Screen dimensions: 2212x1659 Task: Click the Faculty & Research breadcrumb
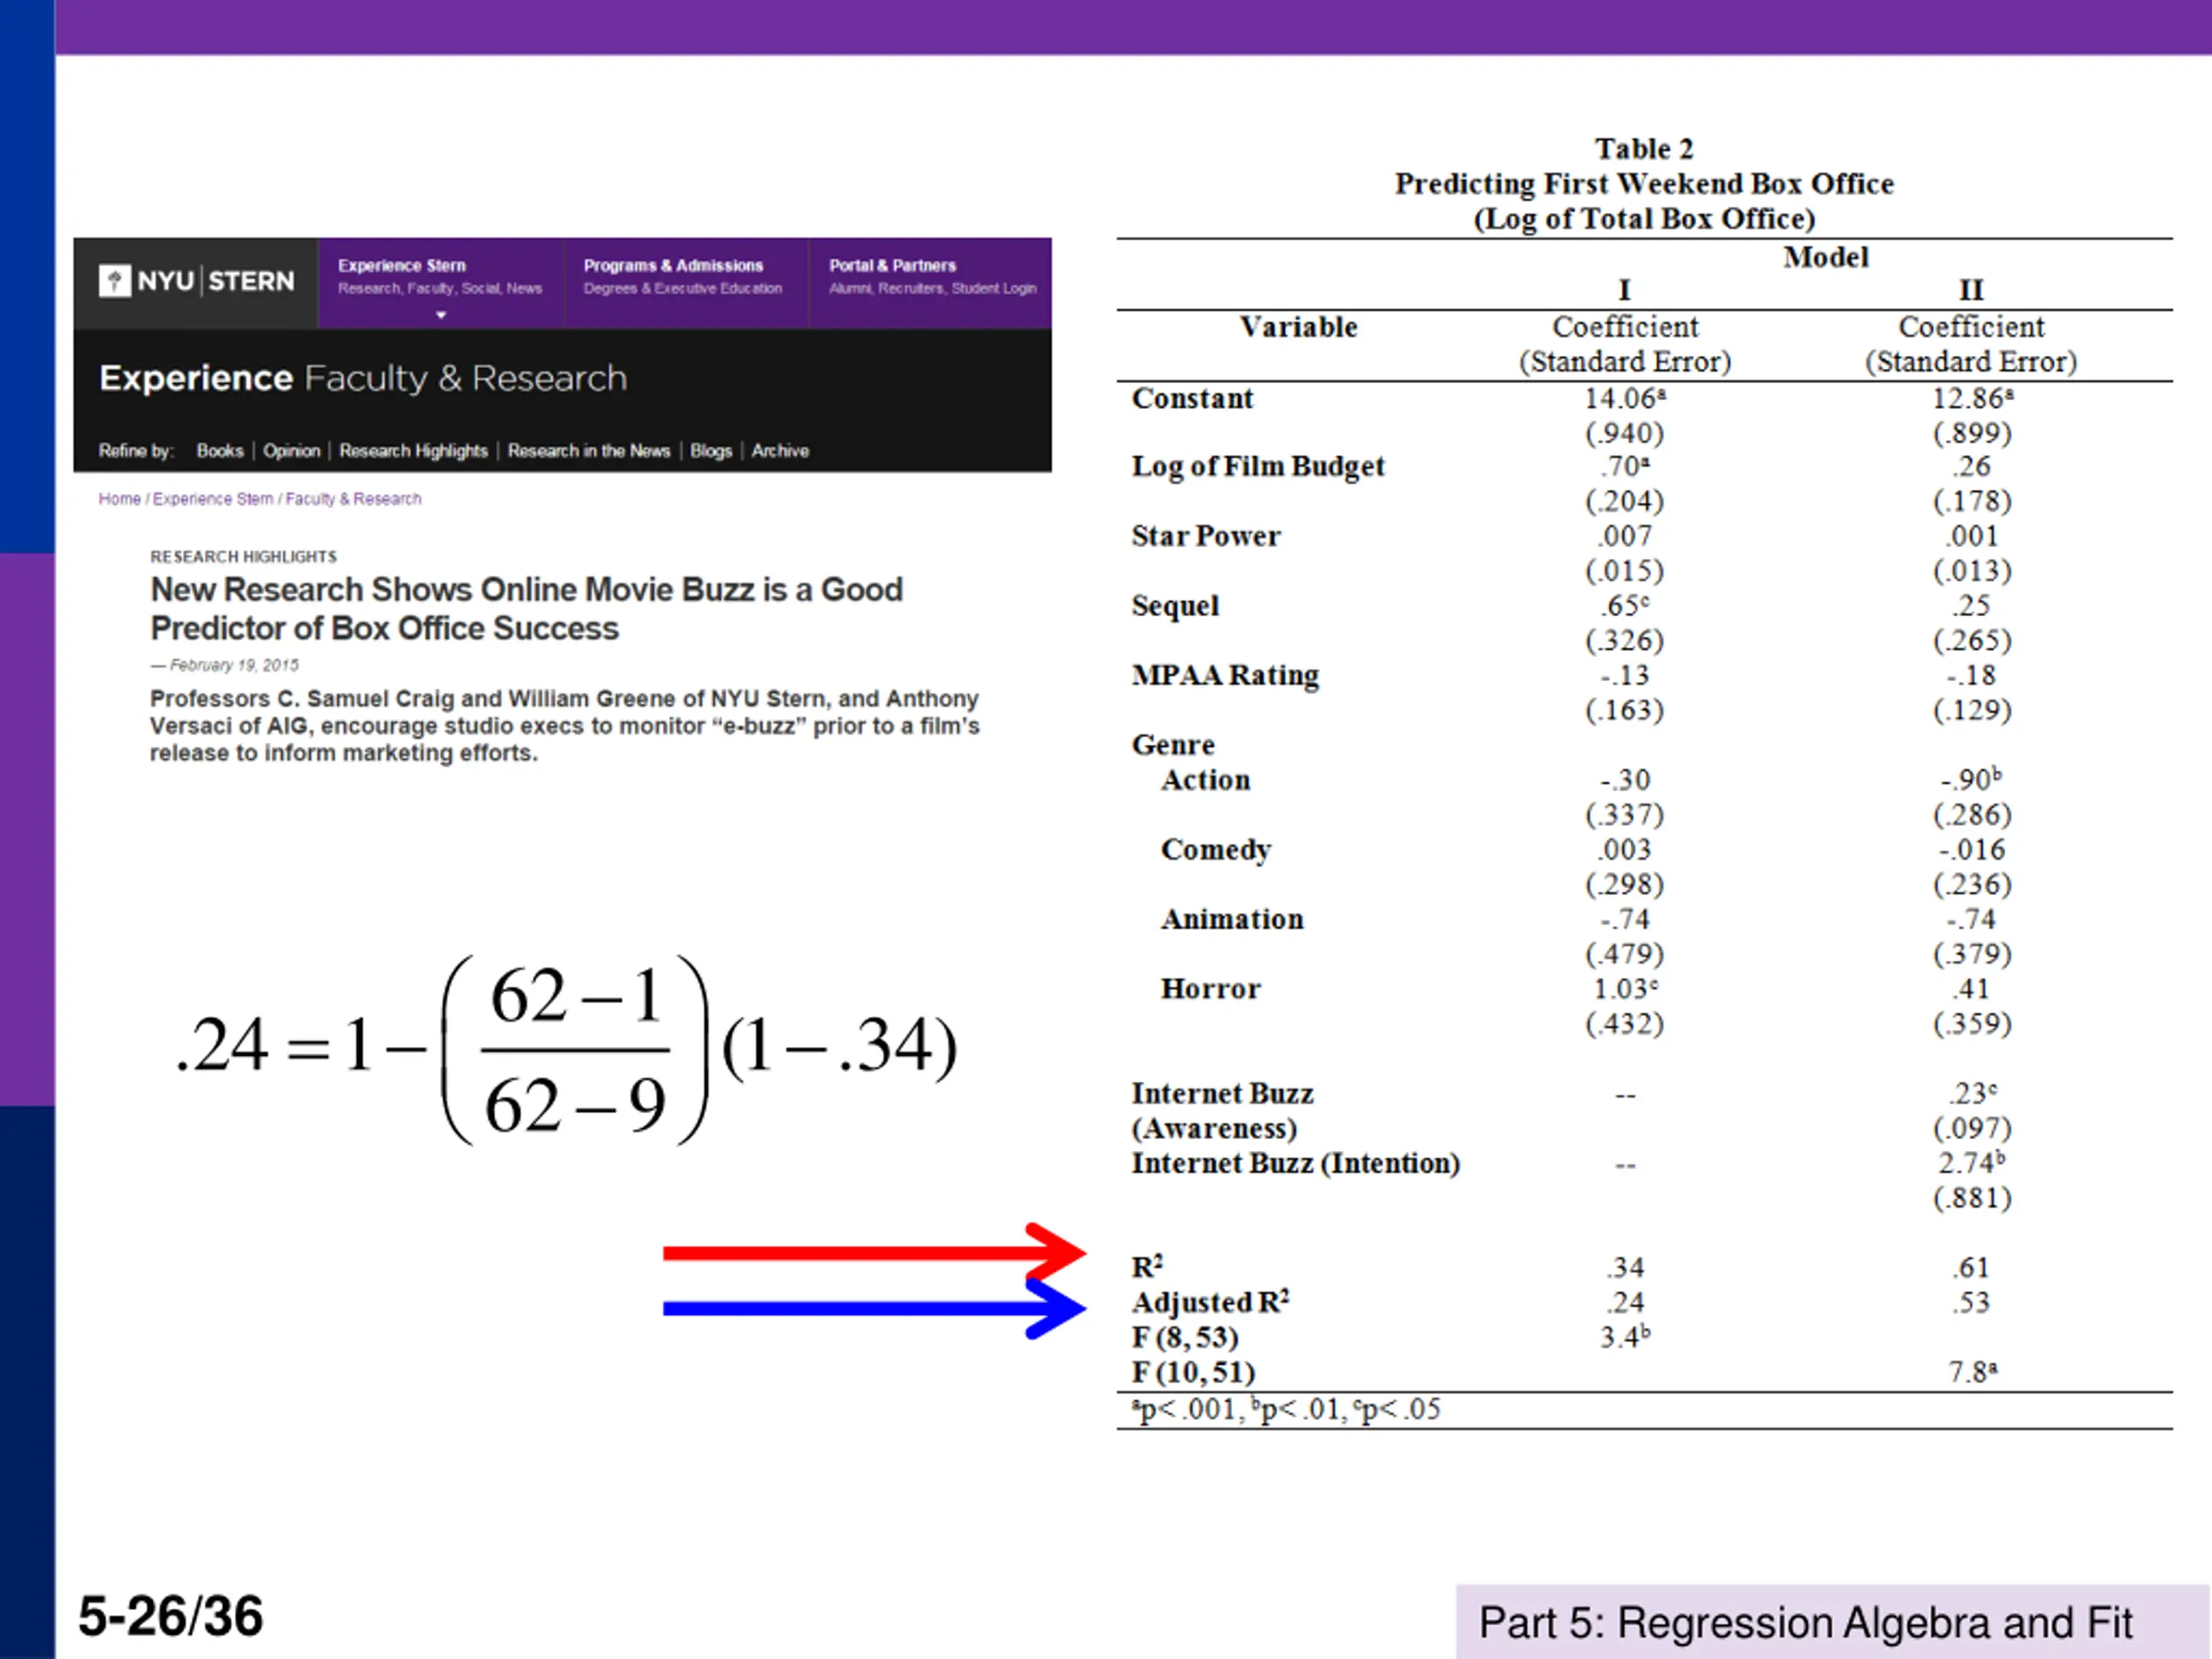[353, 499]
